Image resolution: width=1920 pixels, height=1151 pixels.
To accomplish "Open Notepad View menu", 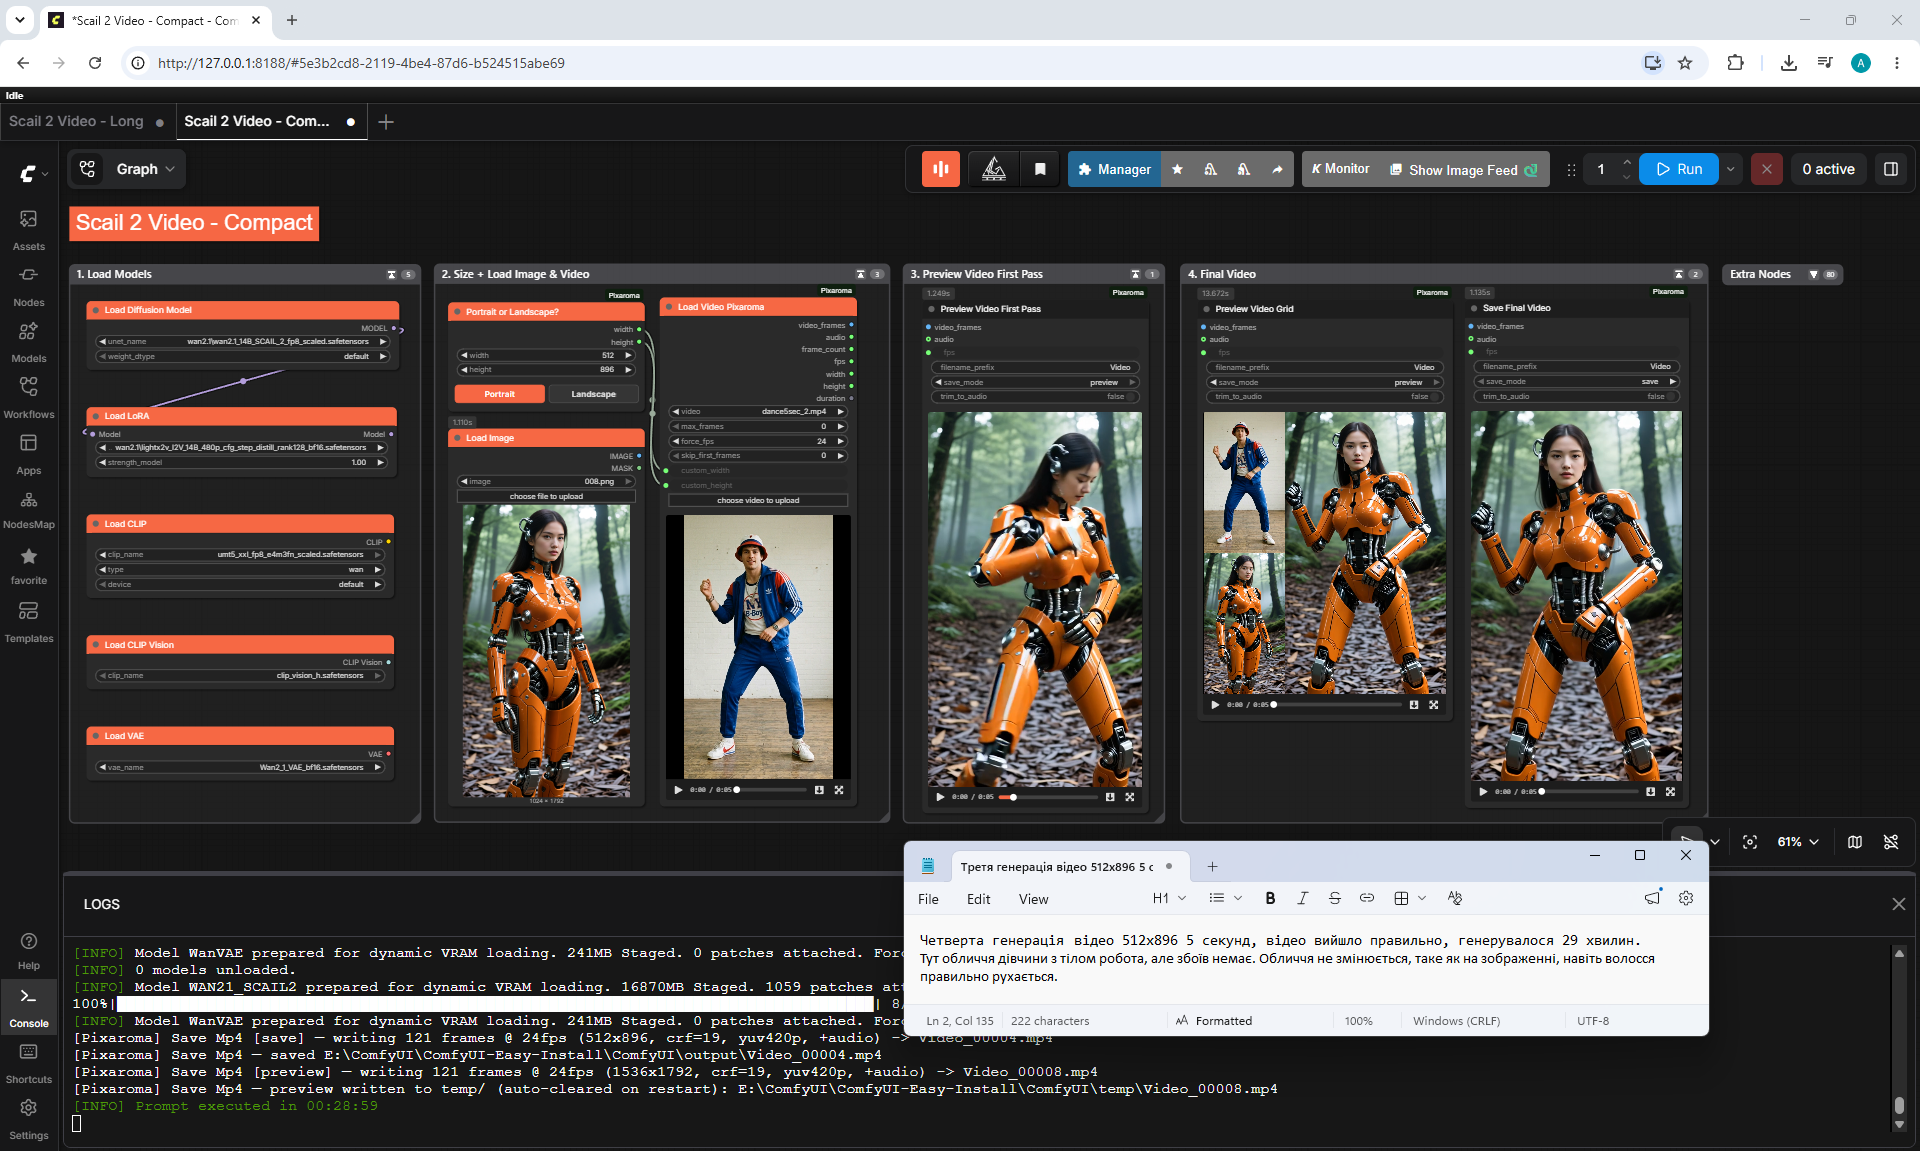I will tap(1033, 899).
